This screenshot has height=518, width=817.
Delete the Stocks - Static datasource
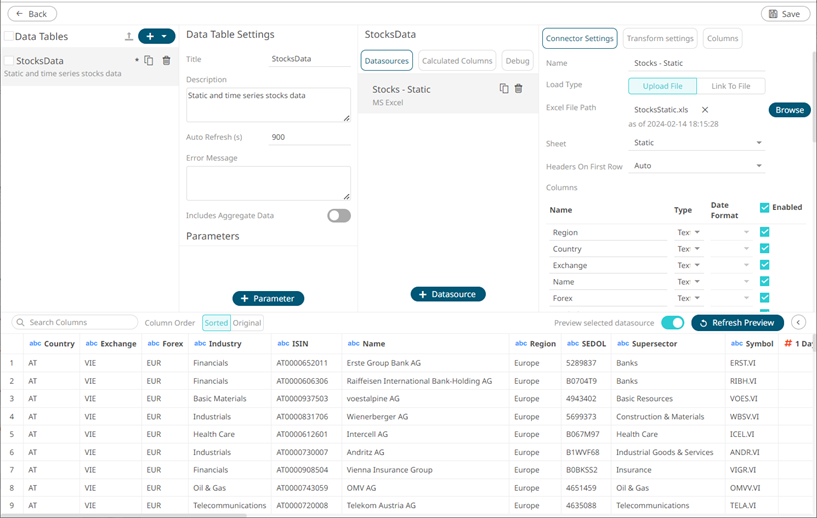pos(518,89)
